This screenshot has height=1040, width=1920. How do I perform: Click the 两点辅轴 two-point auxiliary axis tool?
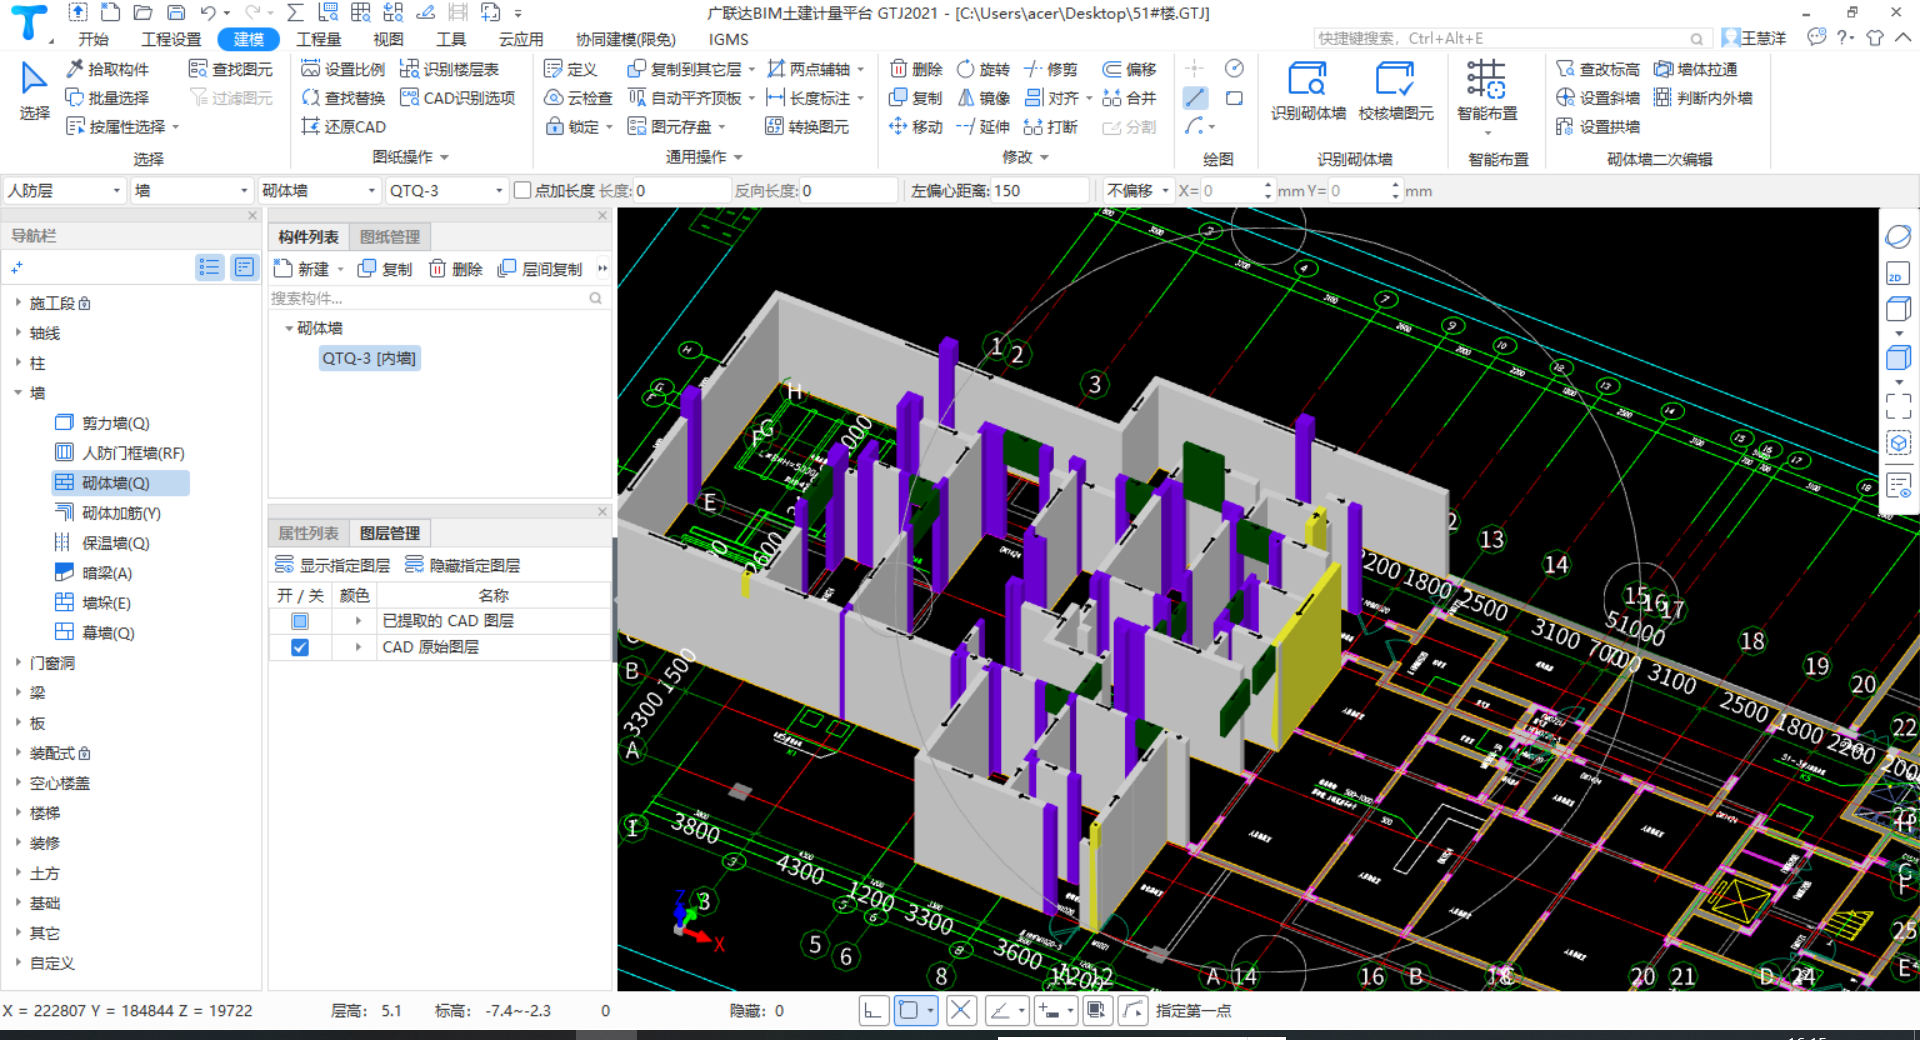809,69
